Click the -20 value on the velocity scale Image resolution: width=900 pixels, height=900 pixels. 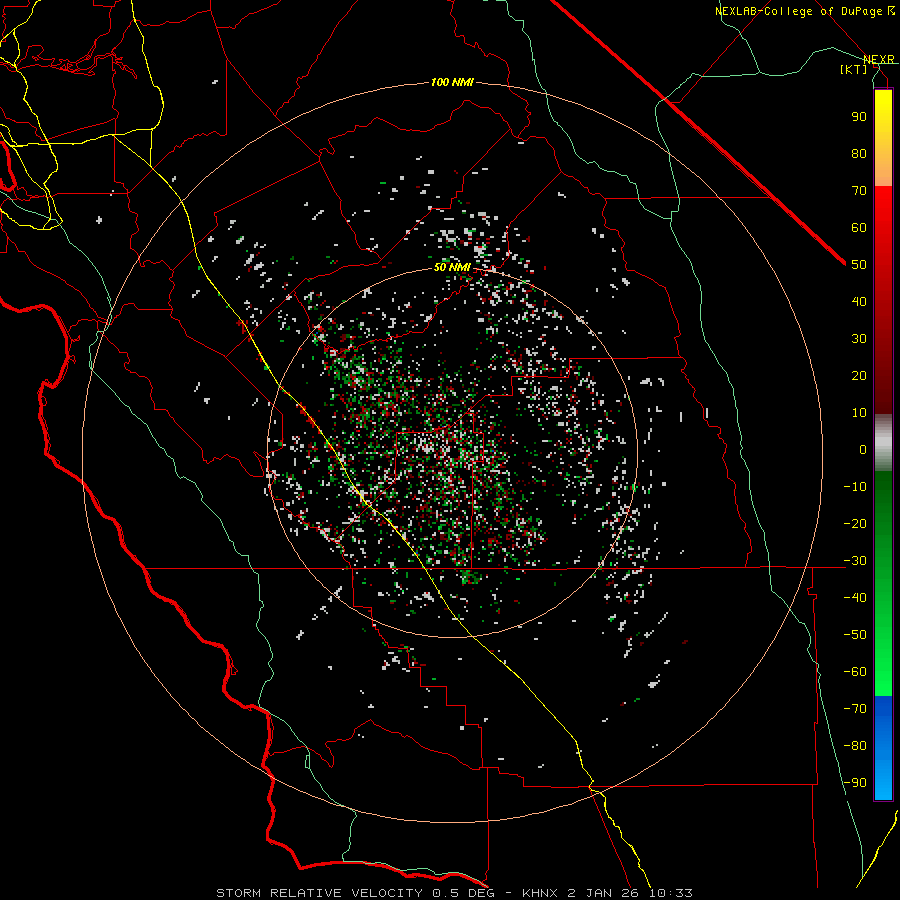[x=855, y=523]
